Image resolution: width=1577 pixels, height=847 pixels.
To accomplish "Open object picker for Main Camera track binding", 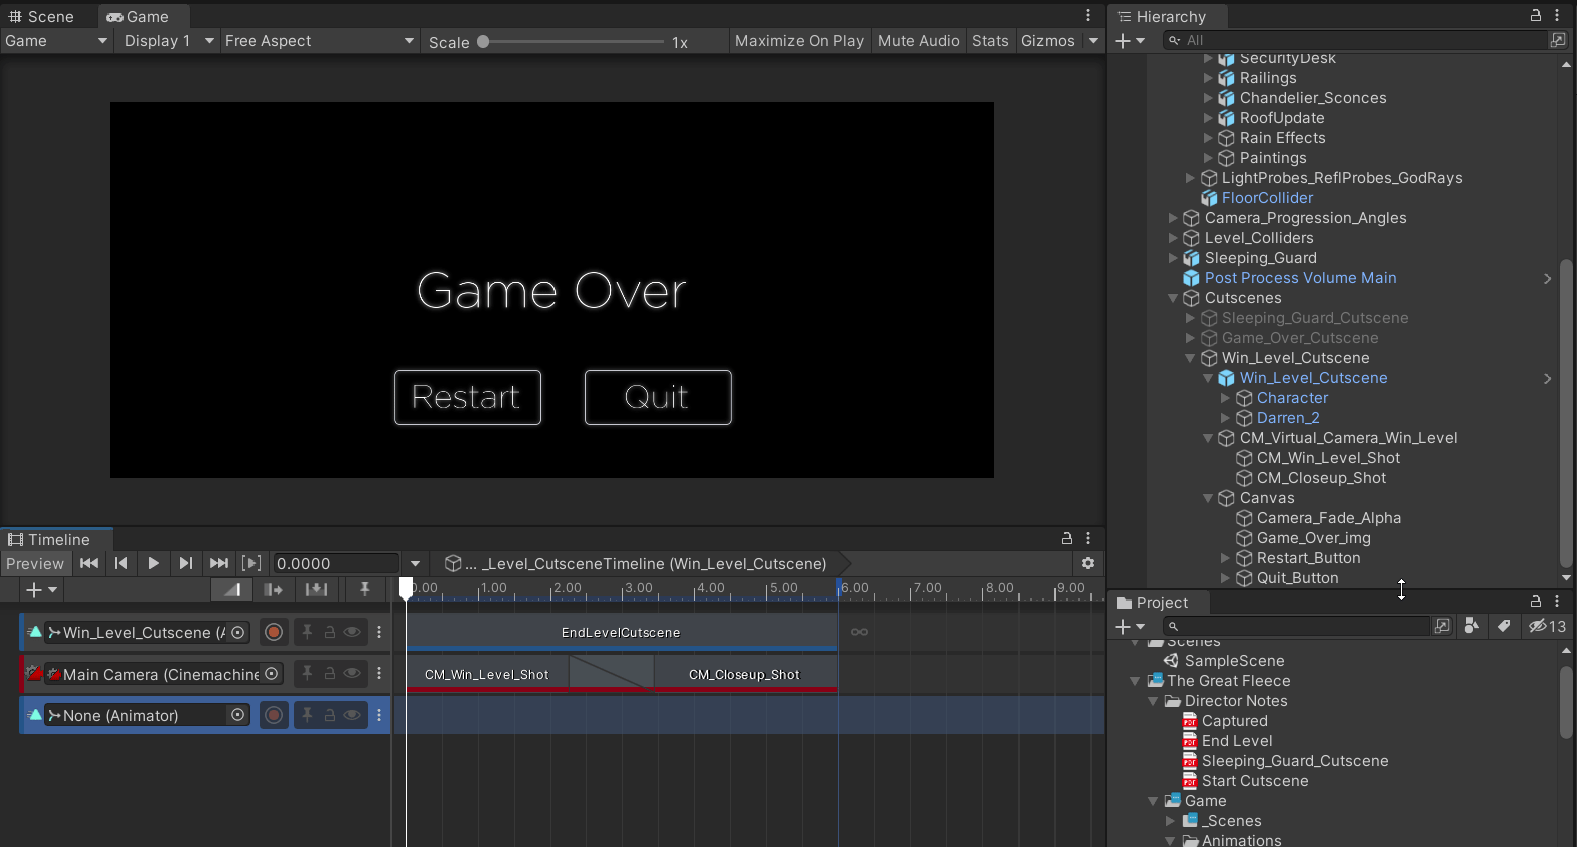I will [x=272, y=674].
